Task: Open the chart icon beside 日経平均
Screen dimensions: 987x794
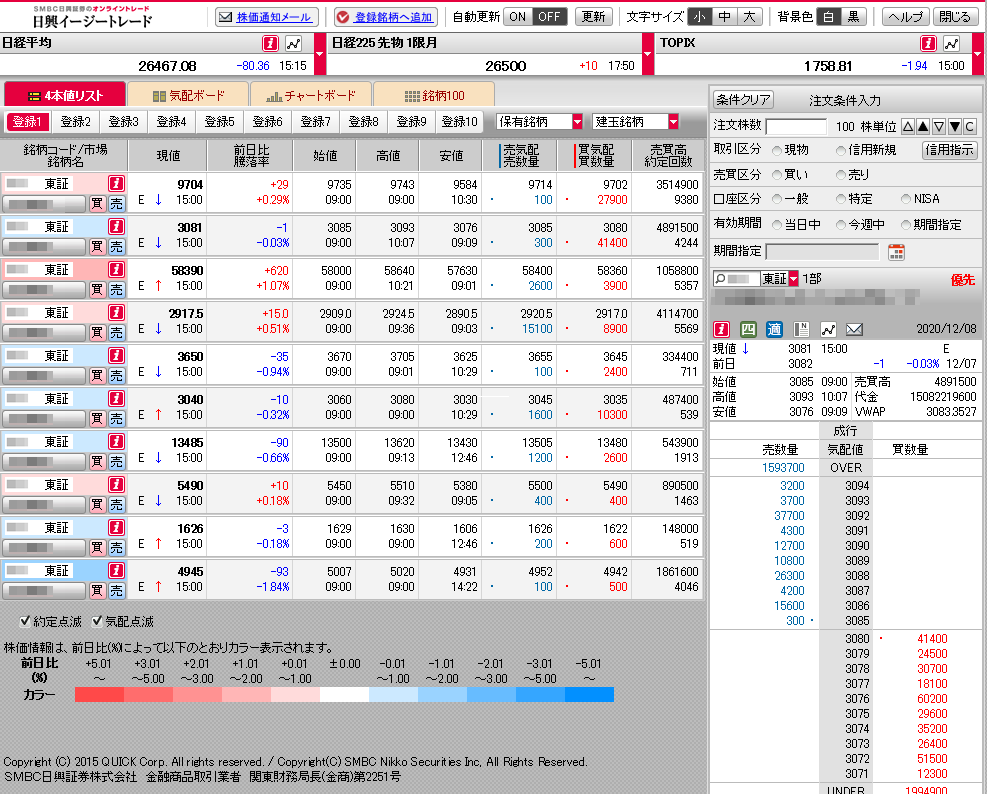Action: 293,44
